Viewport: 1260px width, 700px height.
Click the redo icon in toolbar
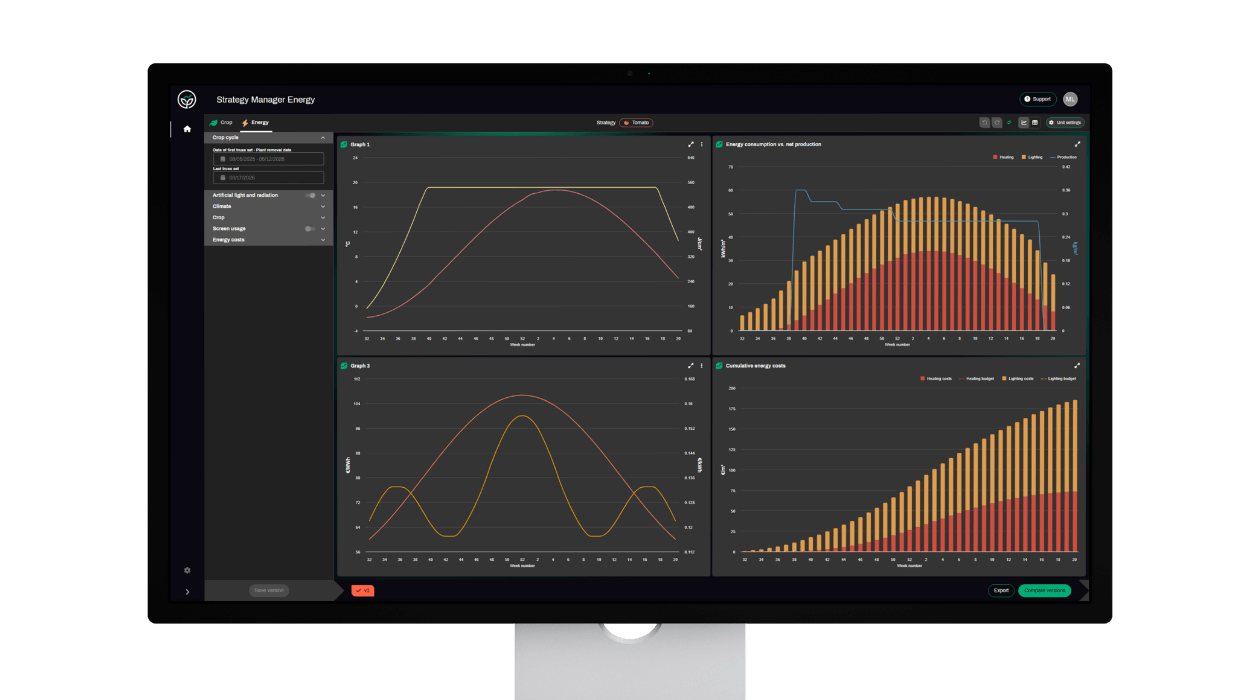tap(996, 123)
